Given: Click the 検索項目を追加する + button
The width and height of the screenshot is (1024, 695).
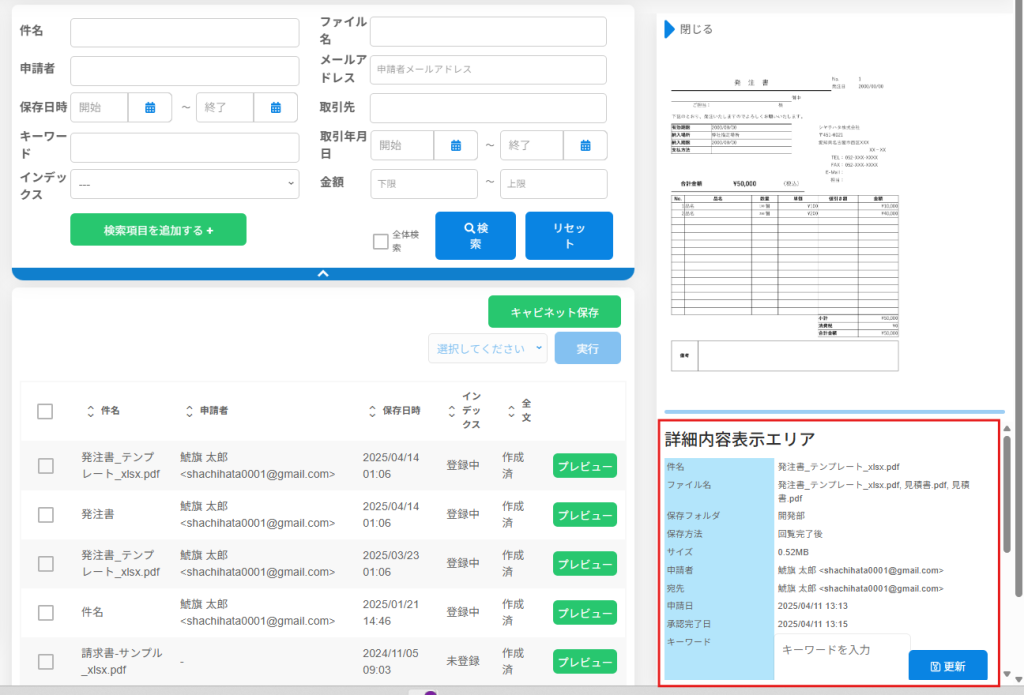Looking at the screenshot, I should [158, 230].
